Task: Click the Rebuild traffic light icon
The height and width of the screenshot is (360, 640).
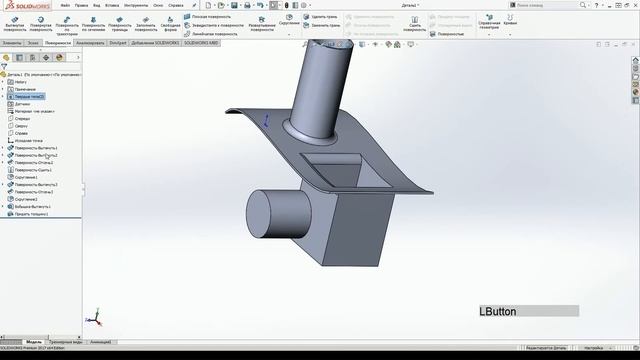Action: tap(287, 5)
